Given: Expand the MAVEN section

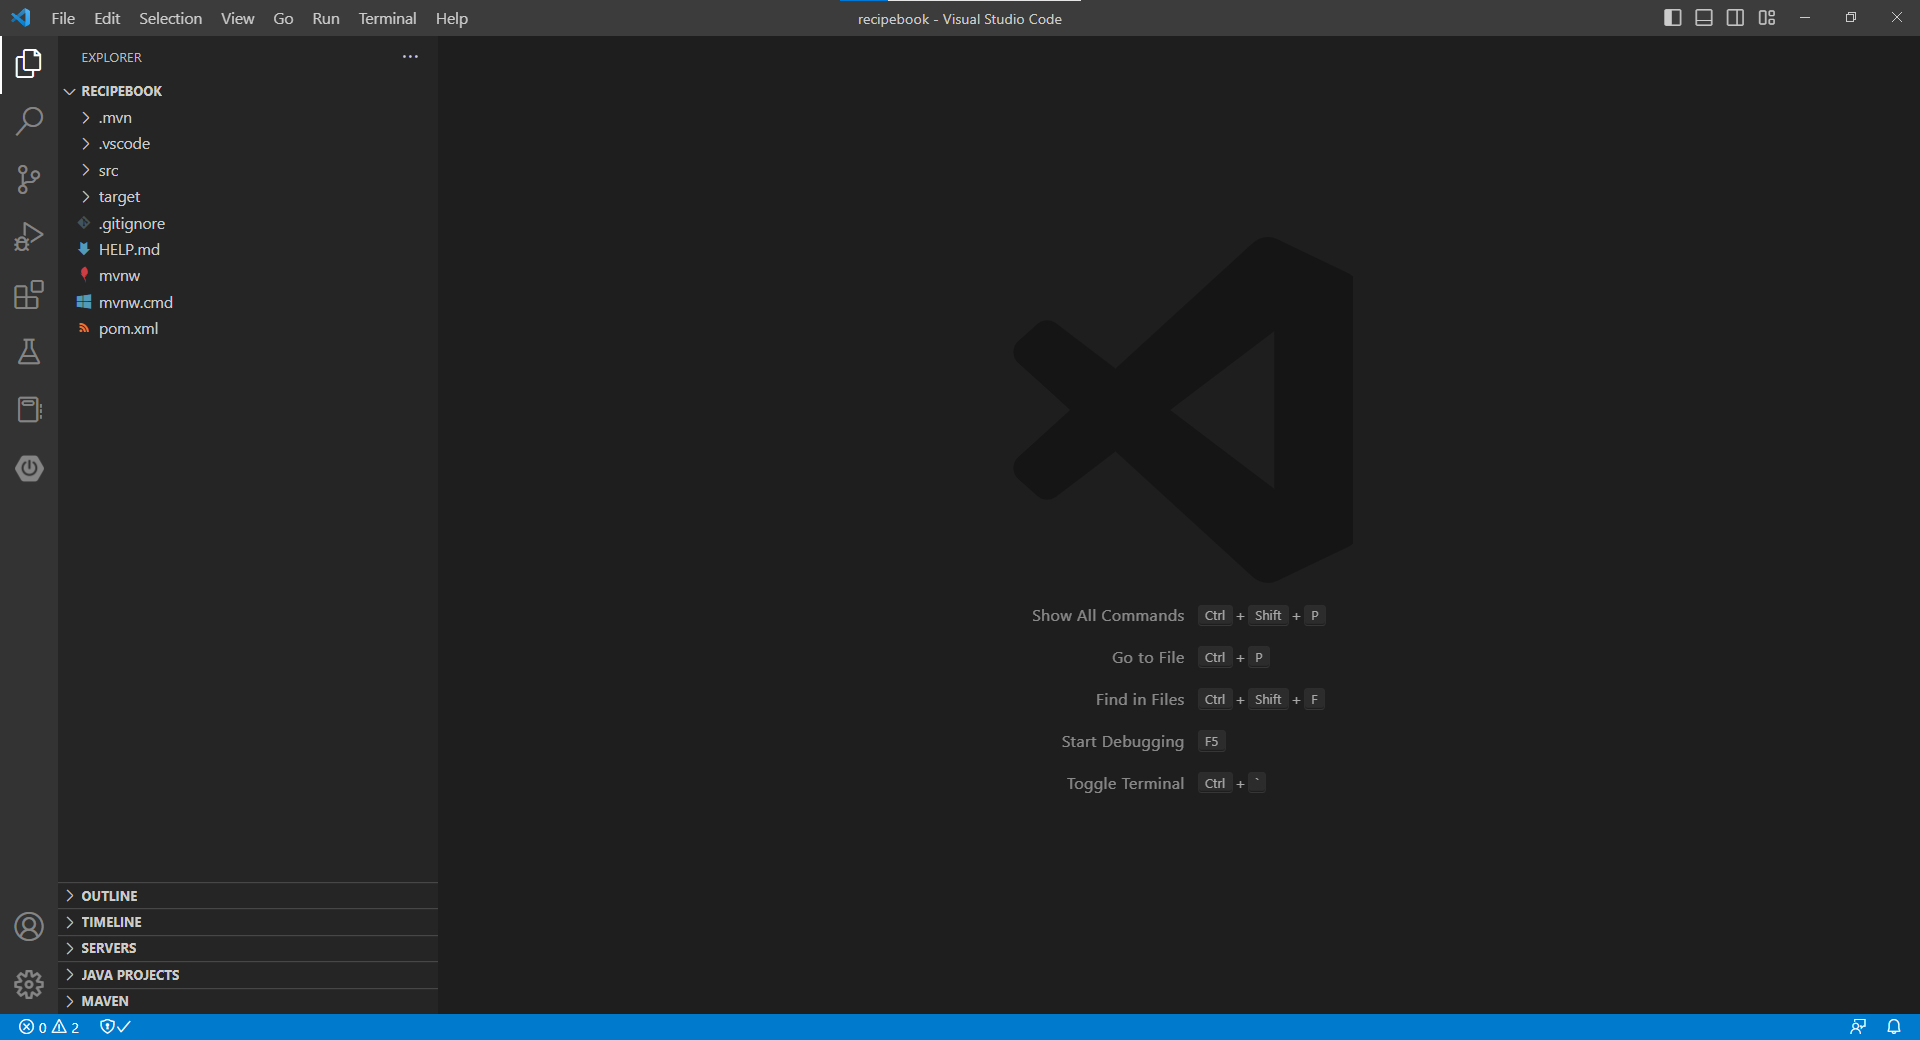Looking at the screenshot, I should click(105, 1001).
